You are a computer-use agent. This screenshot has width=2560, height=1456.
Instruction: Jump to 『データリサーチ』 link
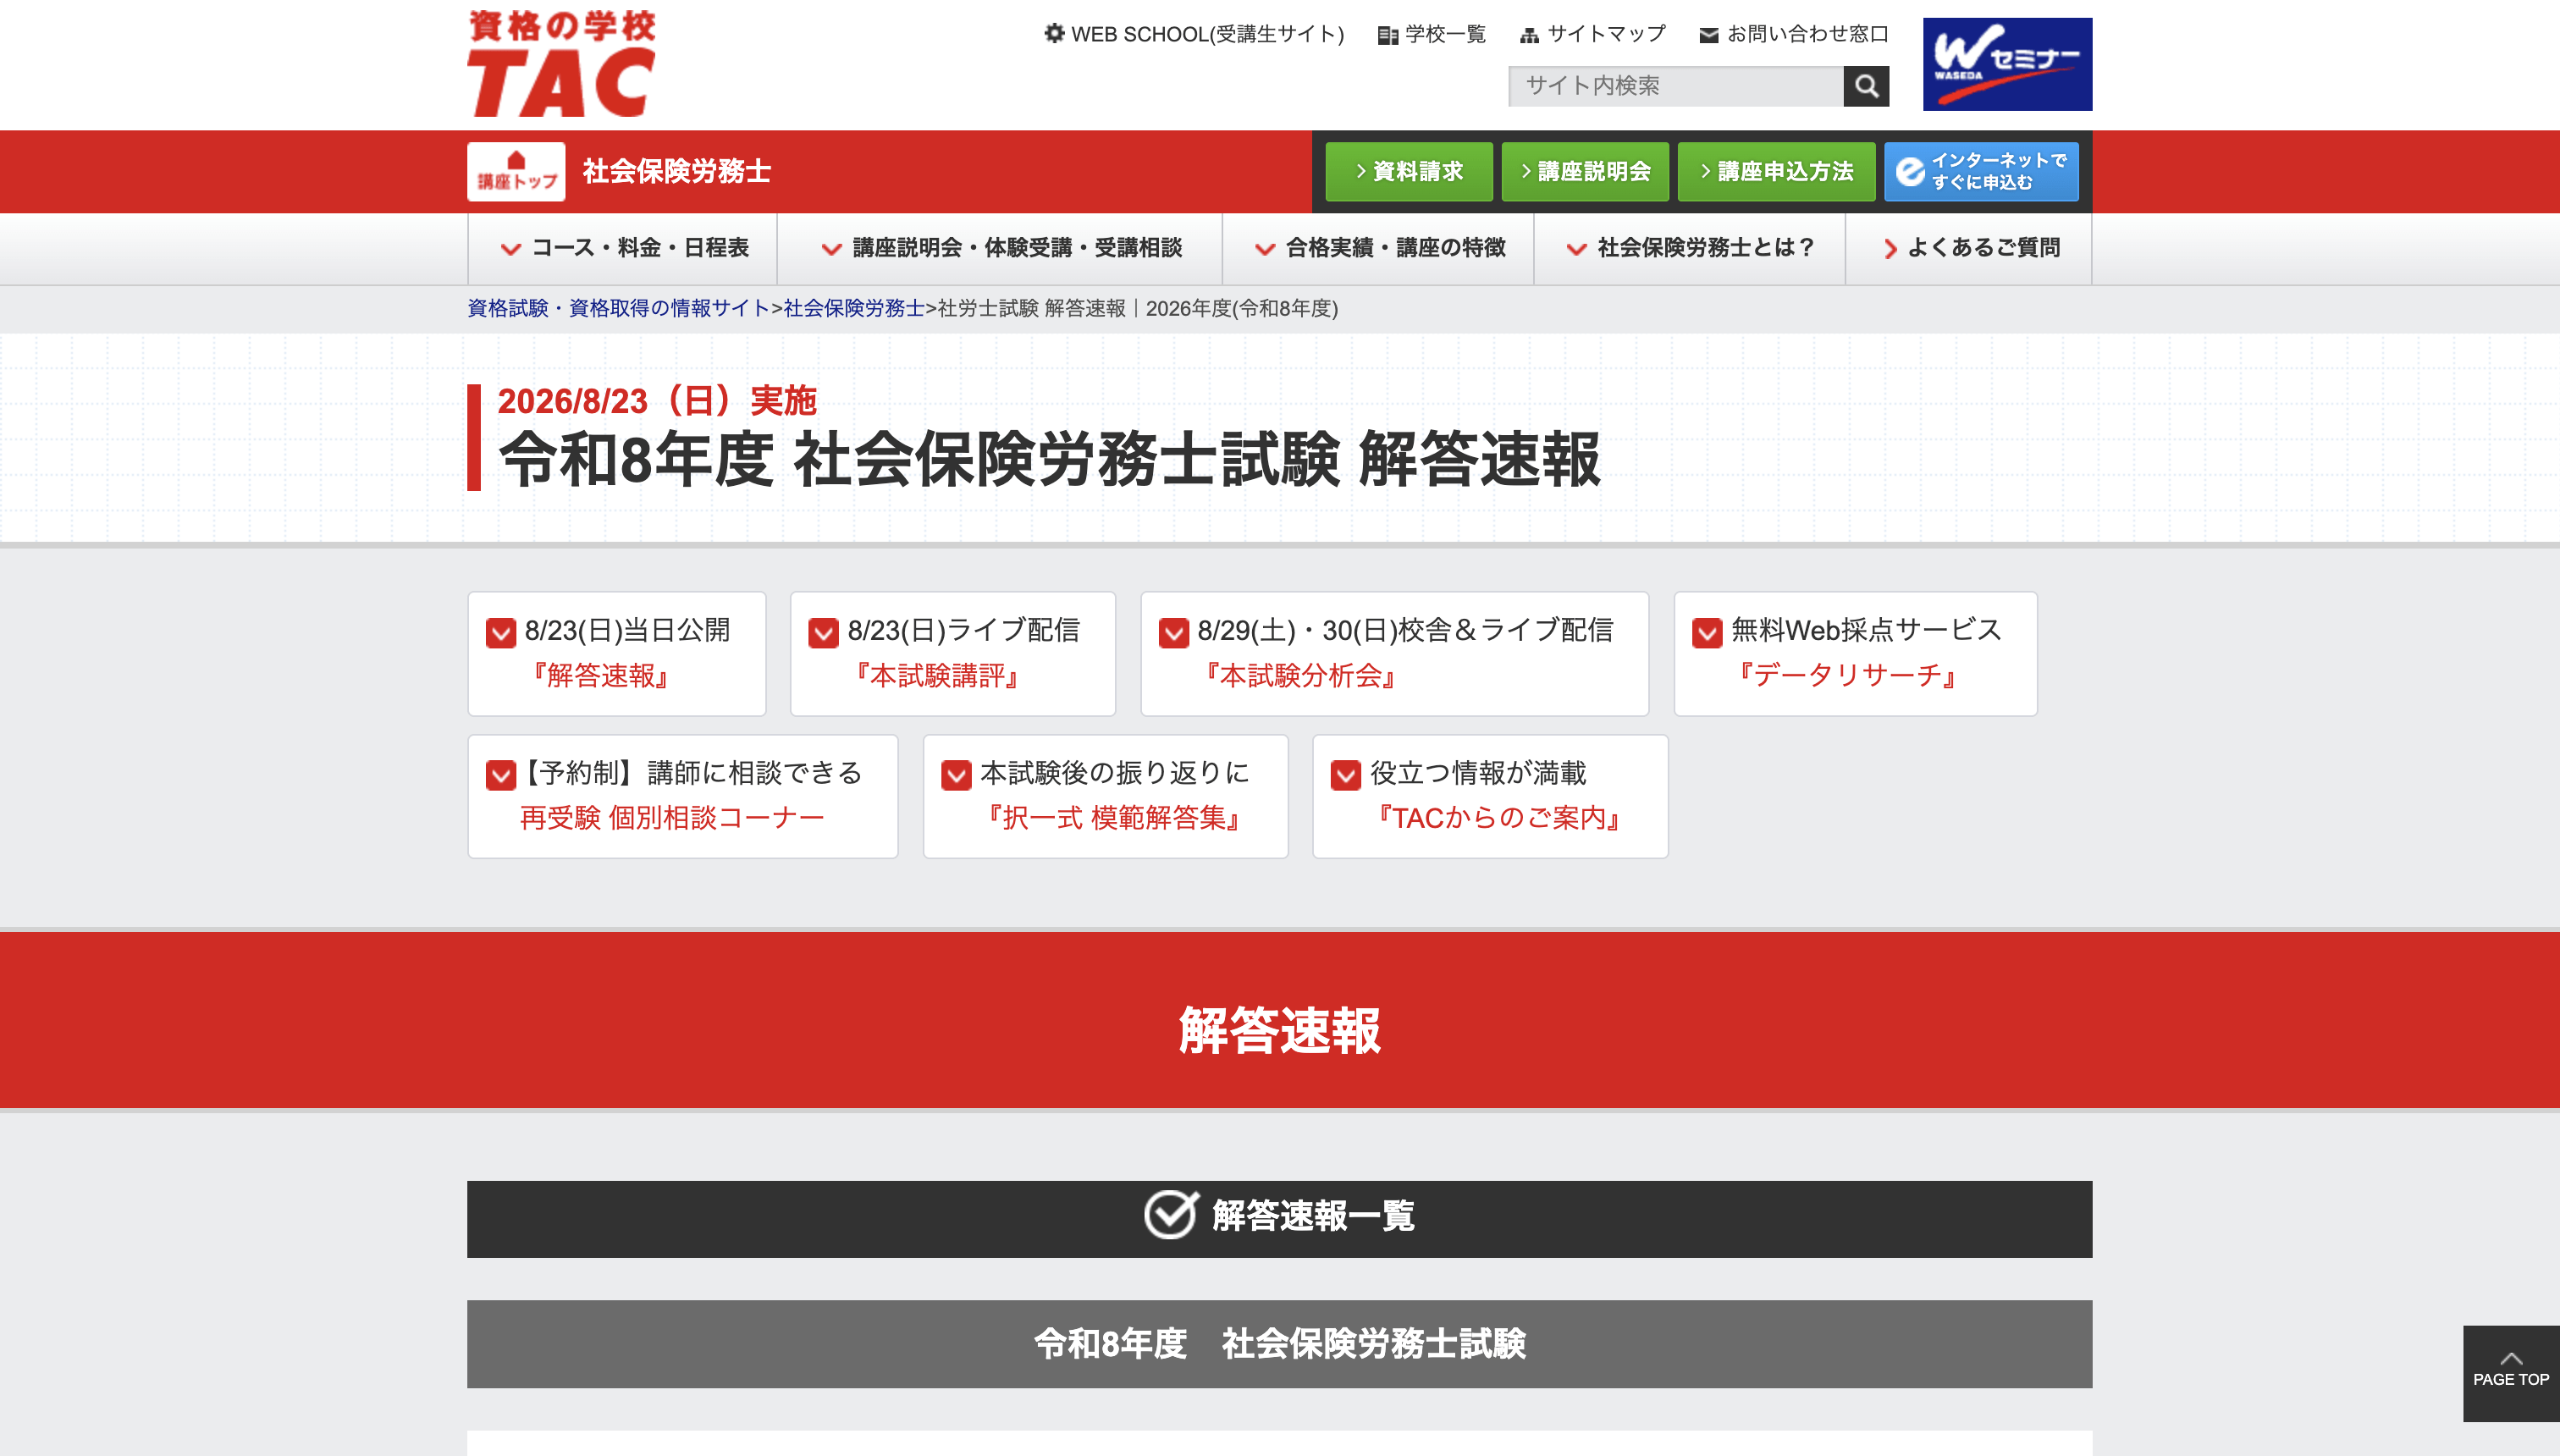click(x=1848, y=675)
